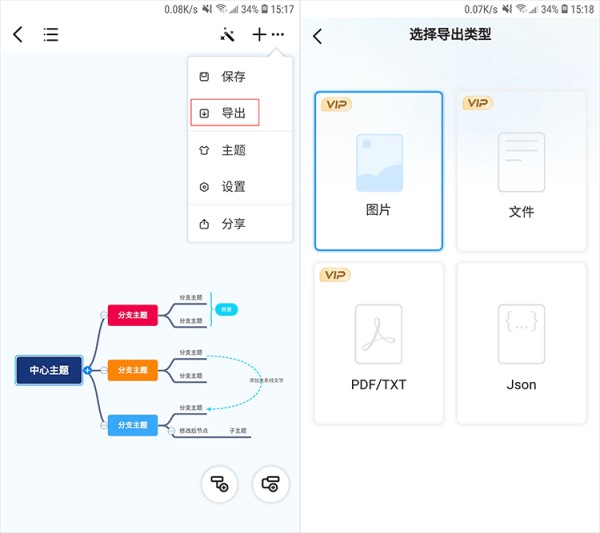Tap the 15:18 clock in status bar
600x533 pixels.
[x=582, y=9]
